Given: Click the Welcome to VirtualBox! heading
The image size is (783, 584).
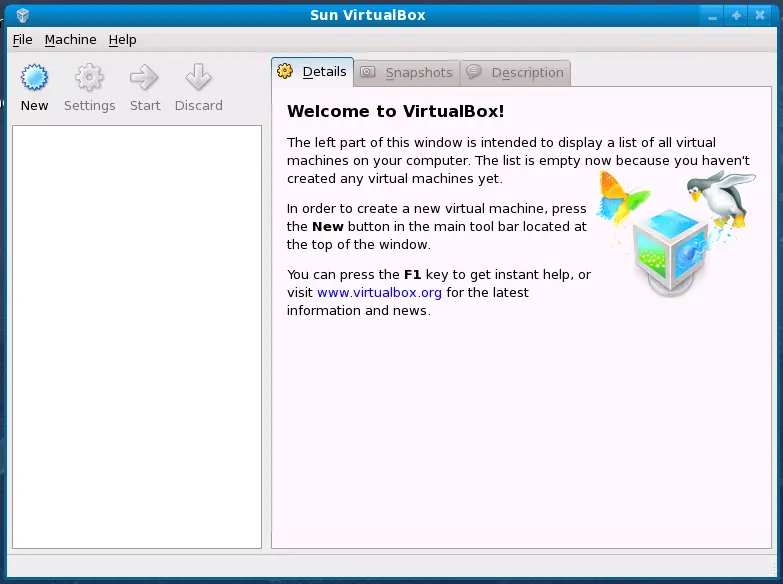Looking at the screenshot, I should pyautogui.click(x=395, y=111).
